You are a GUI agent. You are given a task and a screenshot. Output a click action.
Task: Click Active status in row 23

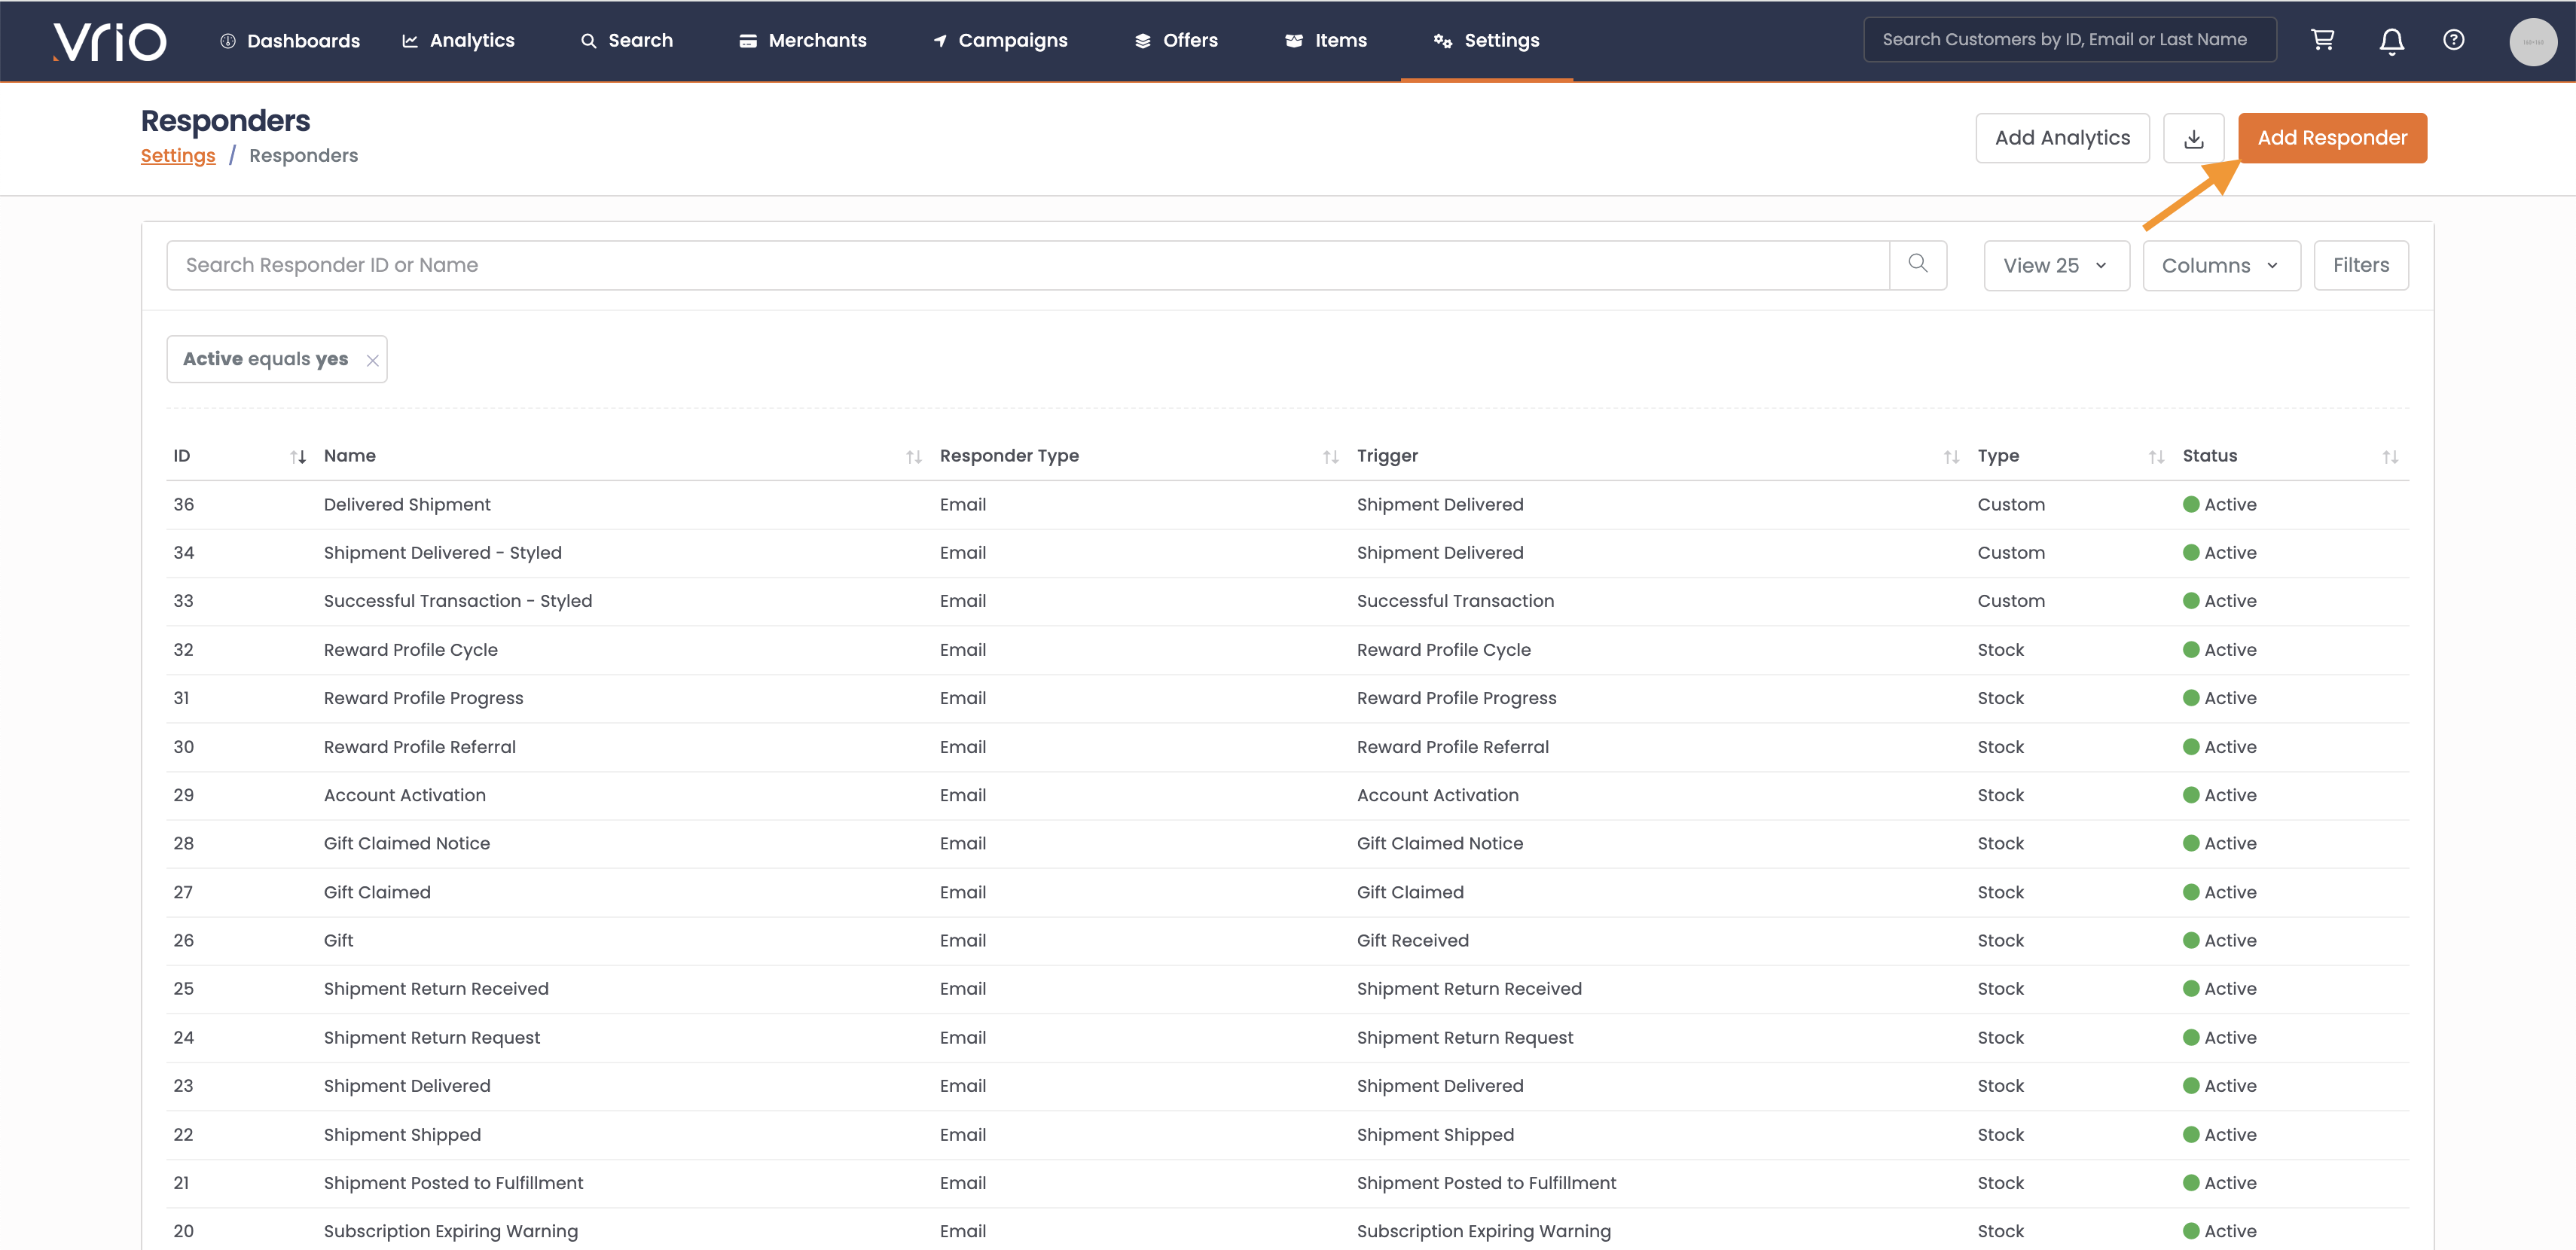coord(2219,1086)
